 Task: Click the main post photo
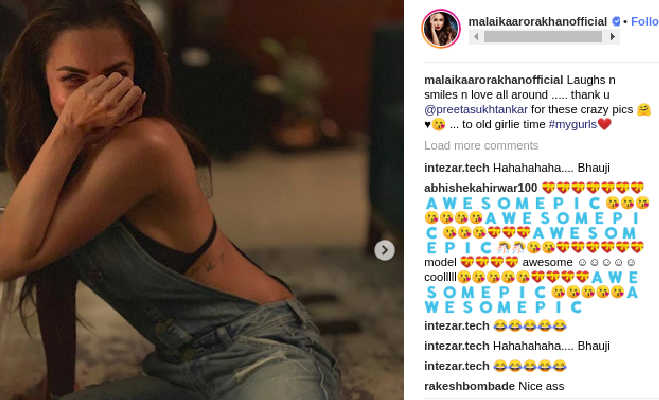[202, 200]
